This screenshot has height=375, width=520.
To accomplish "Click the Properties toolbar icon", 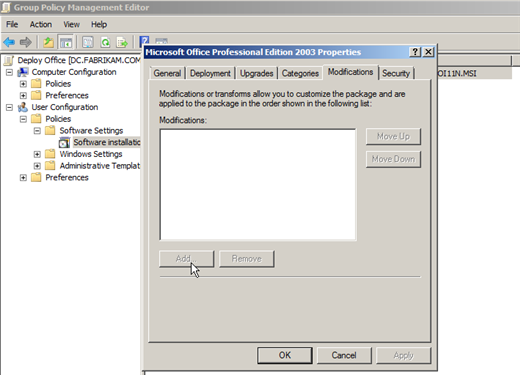I will tap(88, 42).
